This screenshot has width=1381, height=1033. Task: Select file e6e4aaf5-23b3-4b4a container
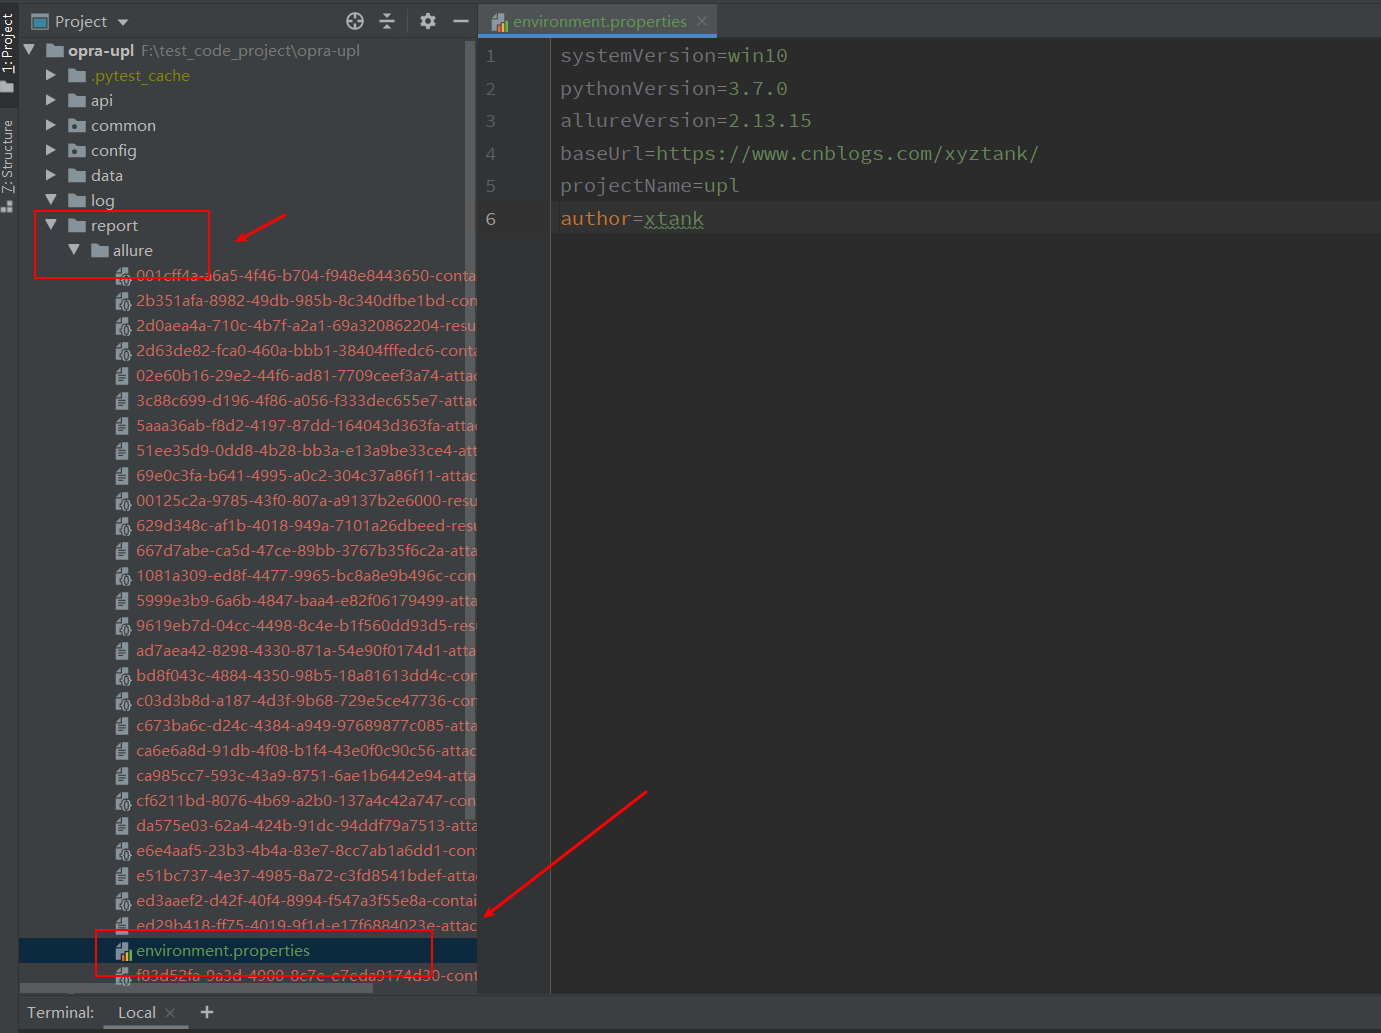pyautogui.click(x=306, y=850)
